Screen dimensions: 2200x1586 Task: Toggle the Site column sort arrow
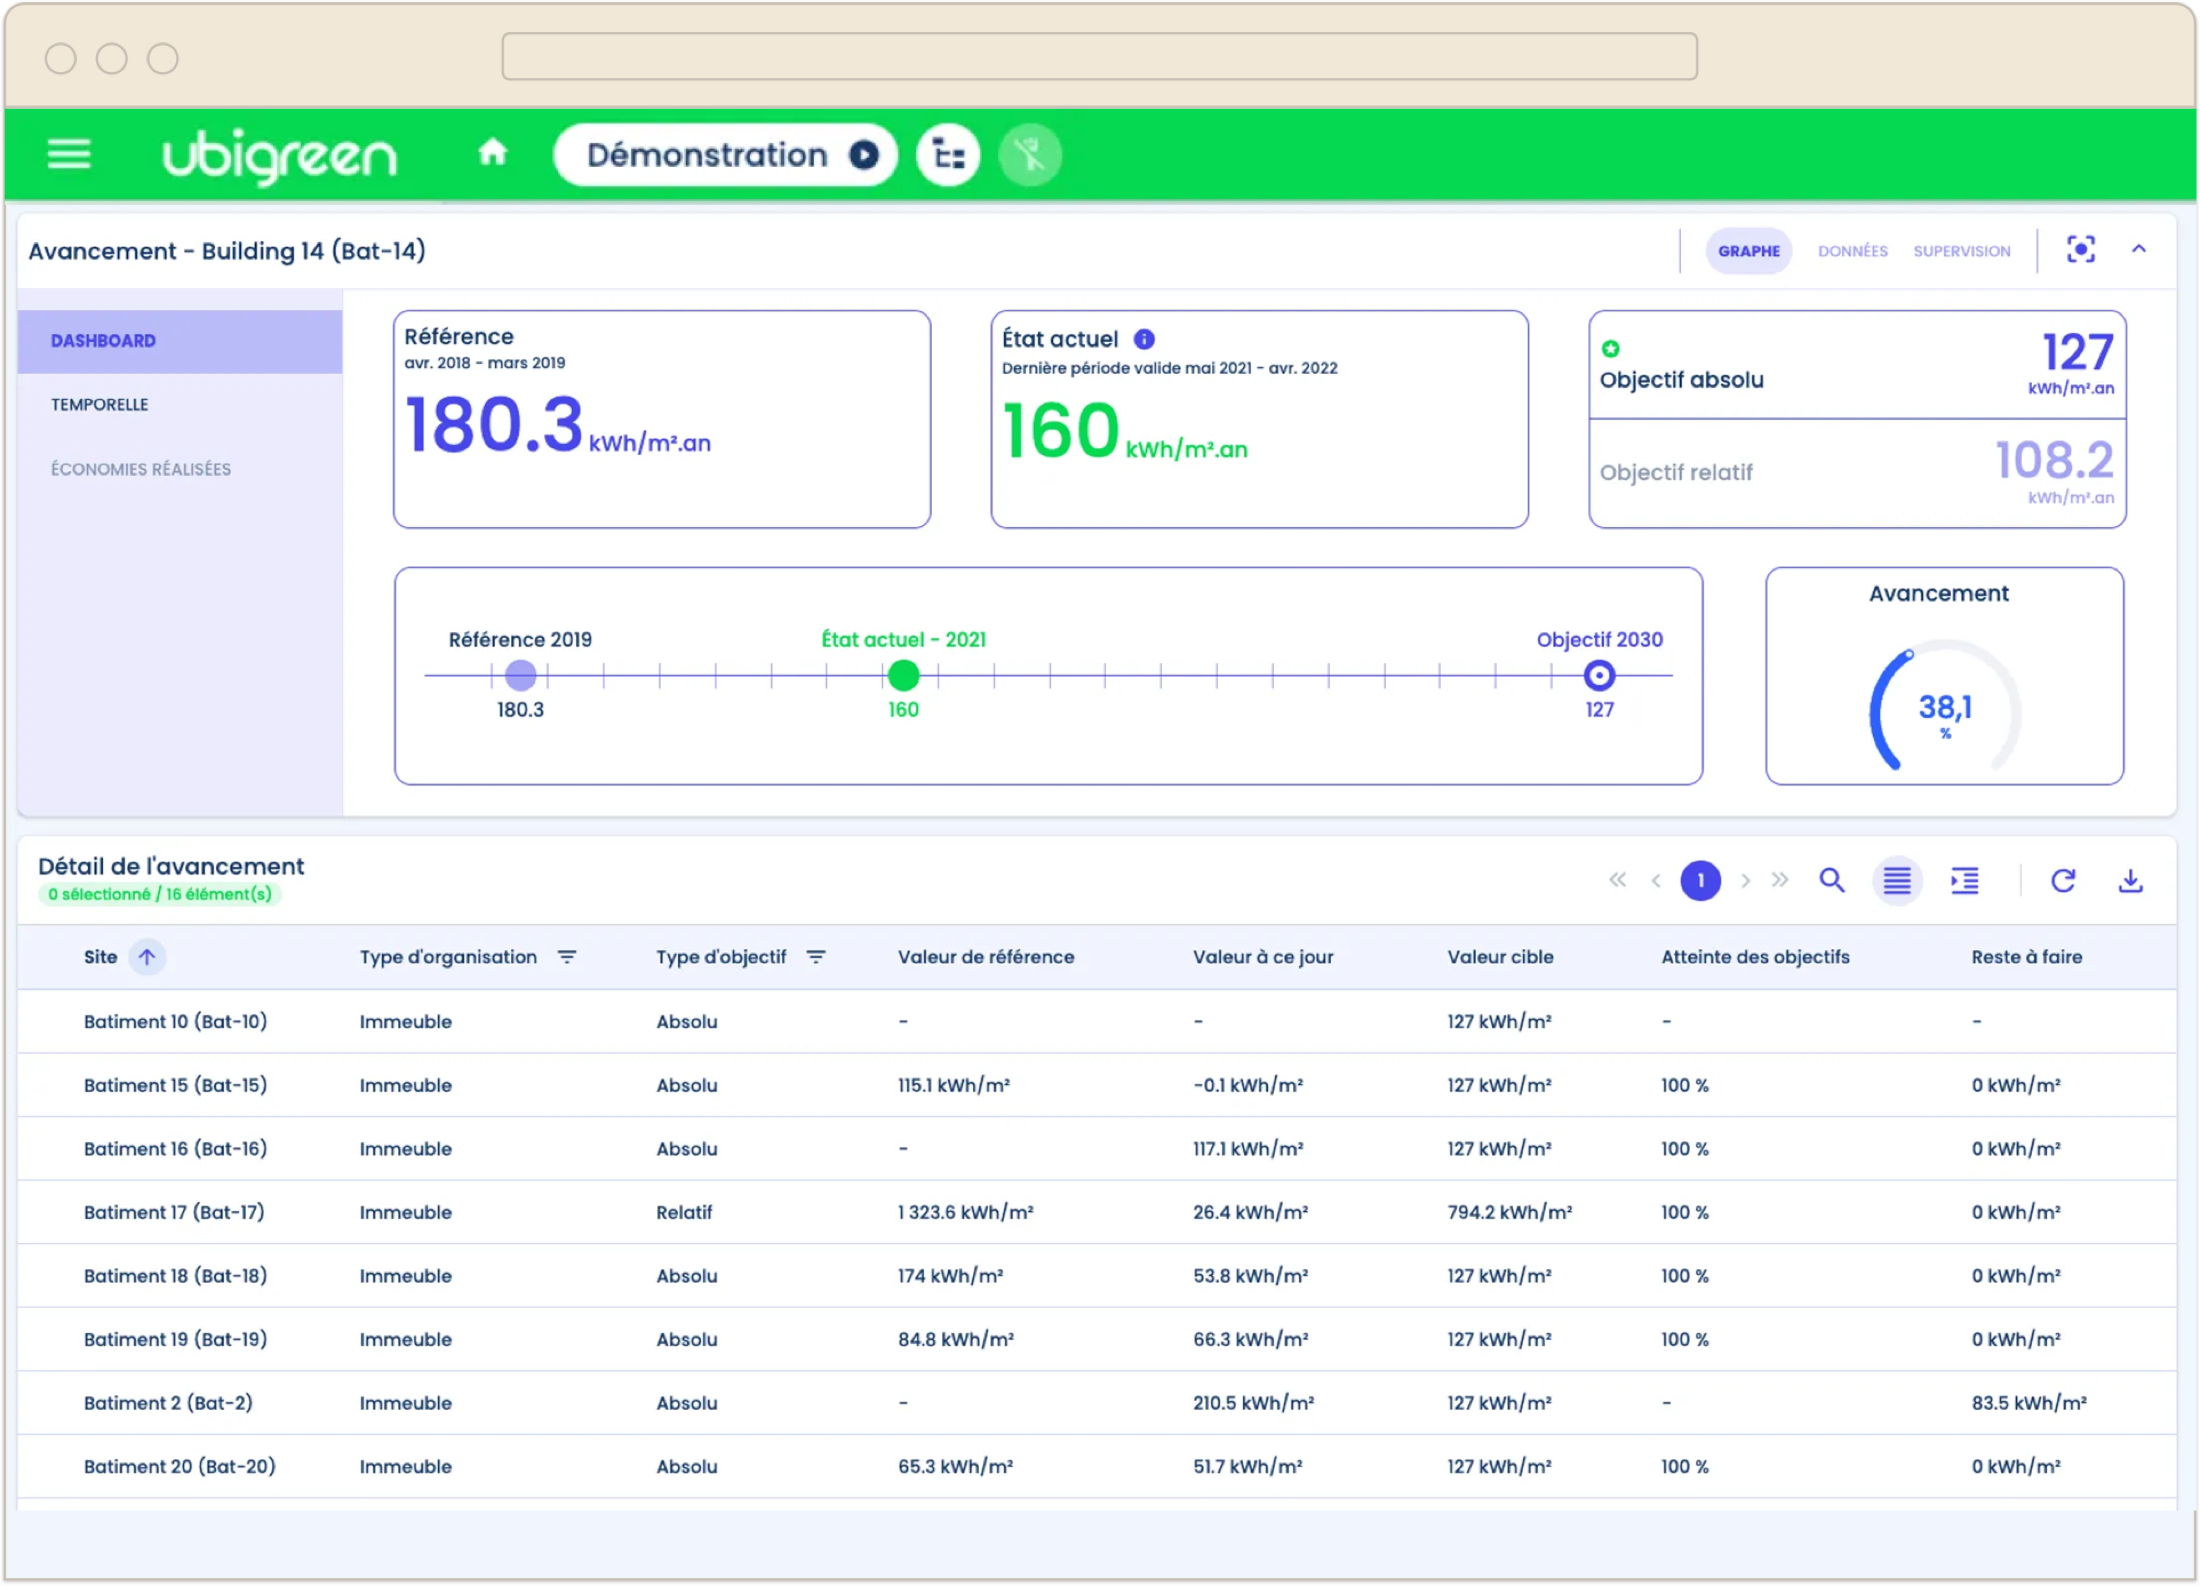click(x=147, y=957)
